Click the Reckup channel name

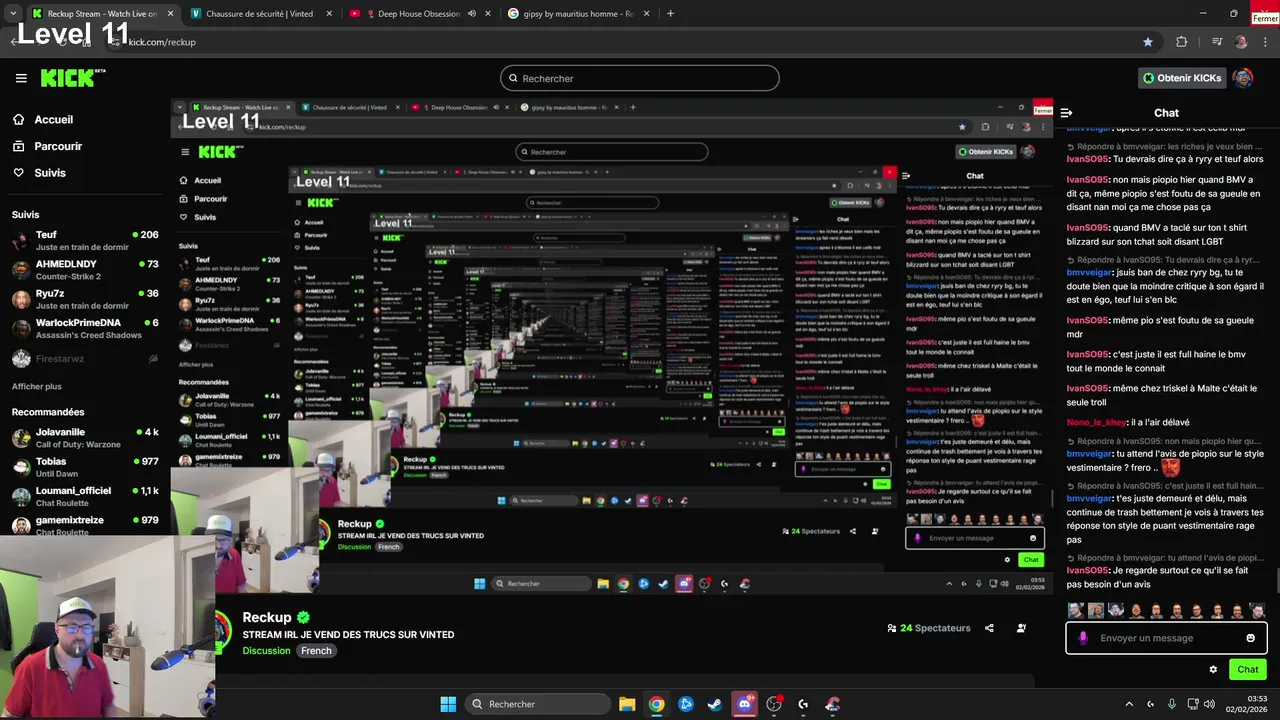pyautogui.click(x=267, y=617)
